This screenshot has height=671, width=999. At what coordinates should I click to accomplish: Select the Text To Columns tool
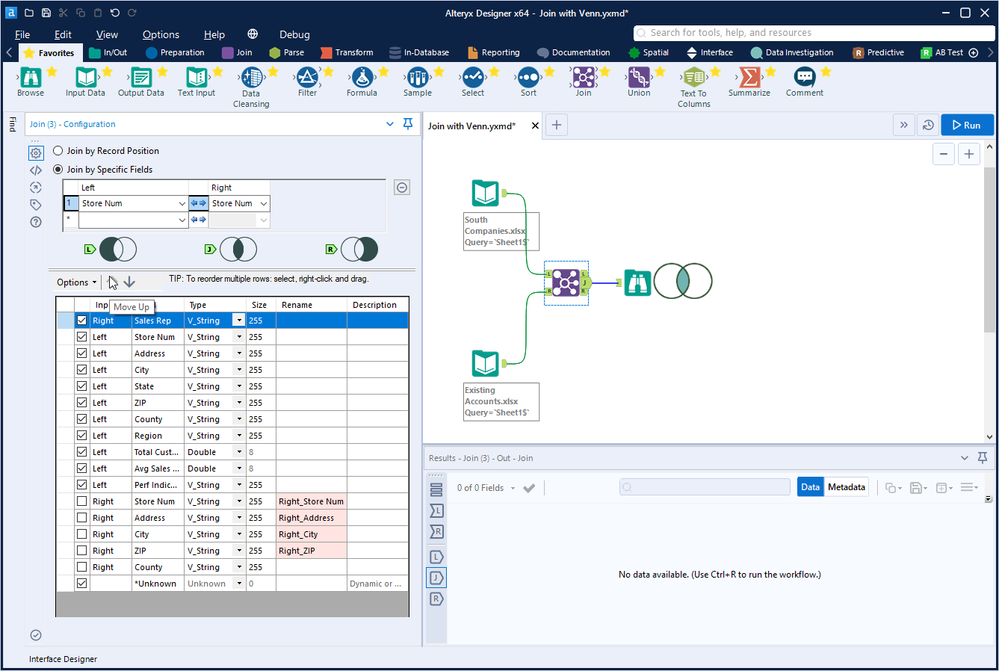(694, 78)
